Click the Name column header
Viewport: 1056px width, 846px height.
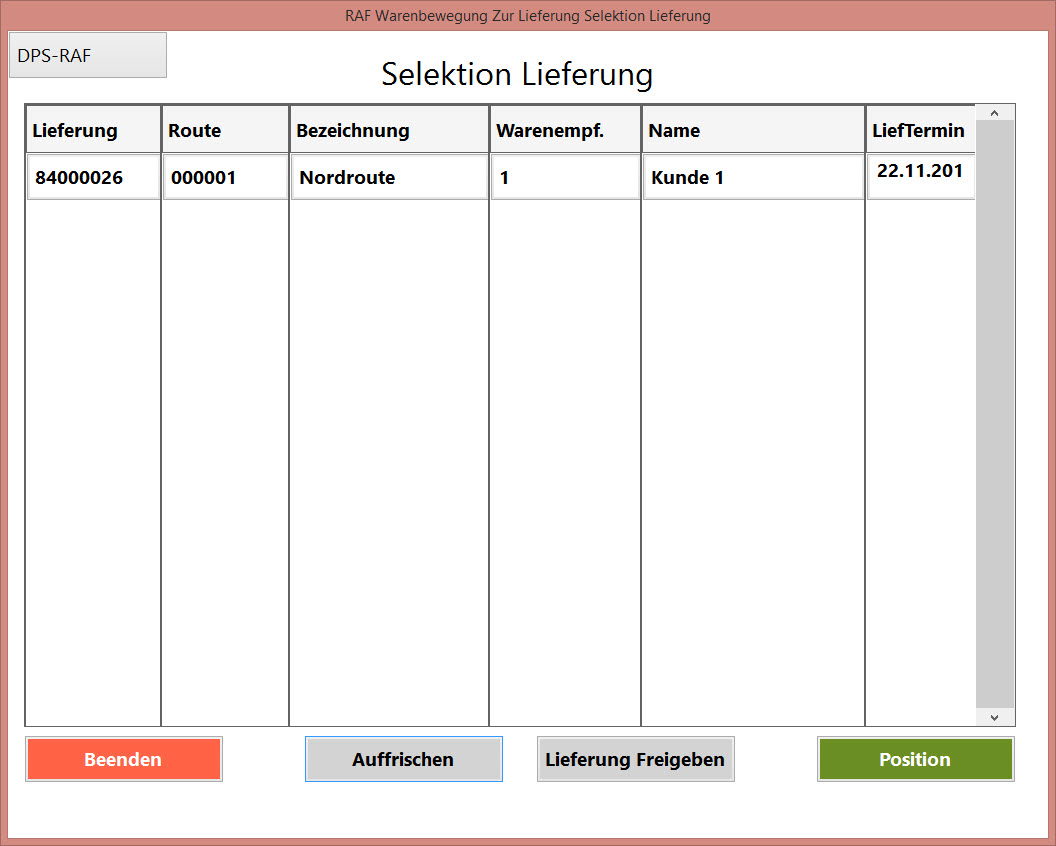point(753,131)
